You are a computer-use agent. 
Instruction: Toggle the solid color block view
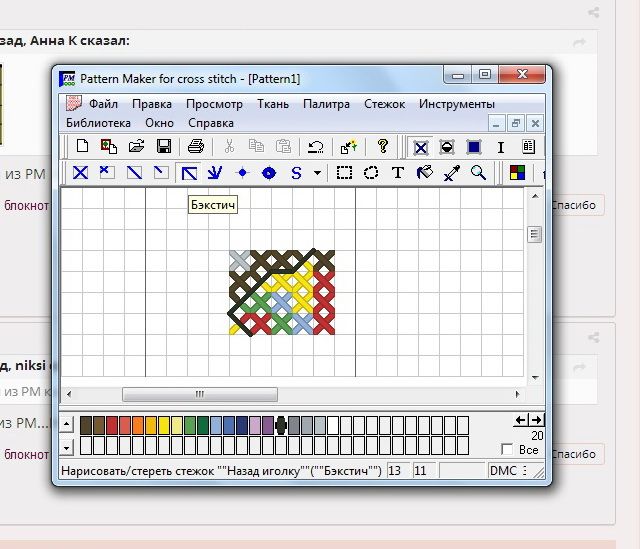[x=474, y=146]
